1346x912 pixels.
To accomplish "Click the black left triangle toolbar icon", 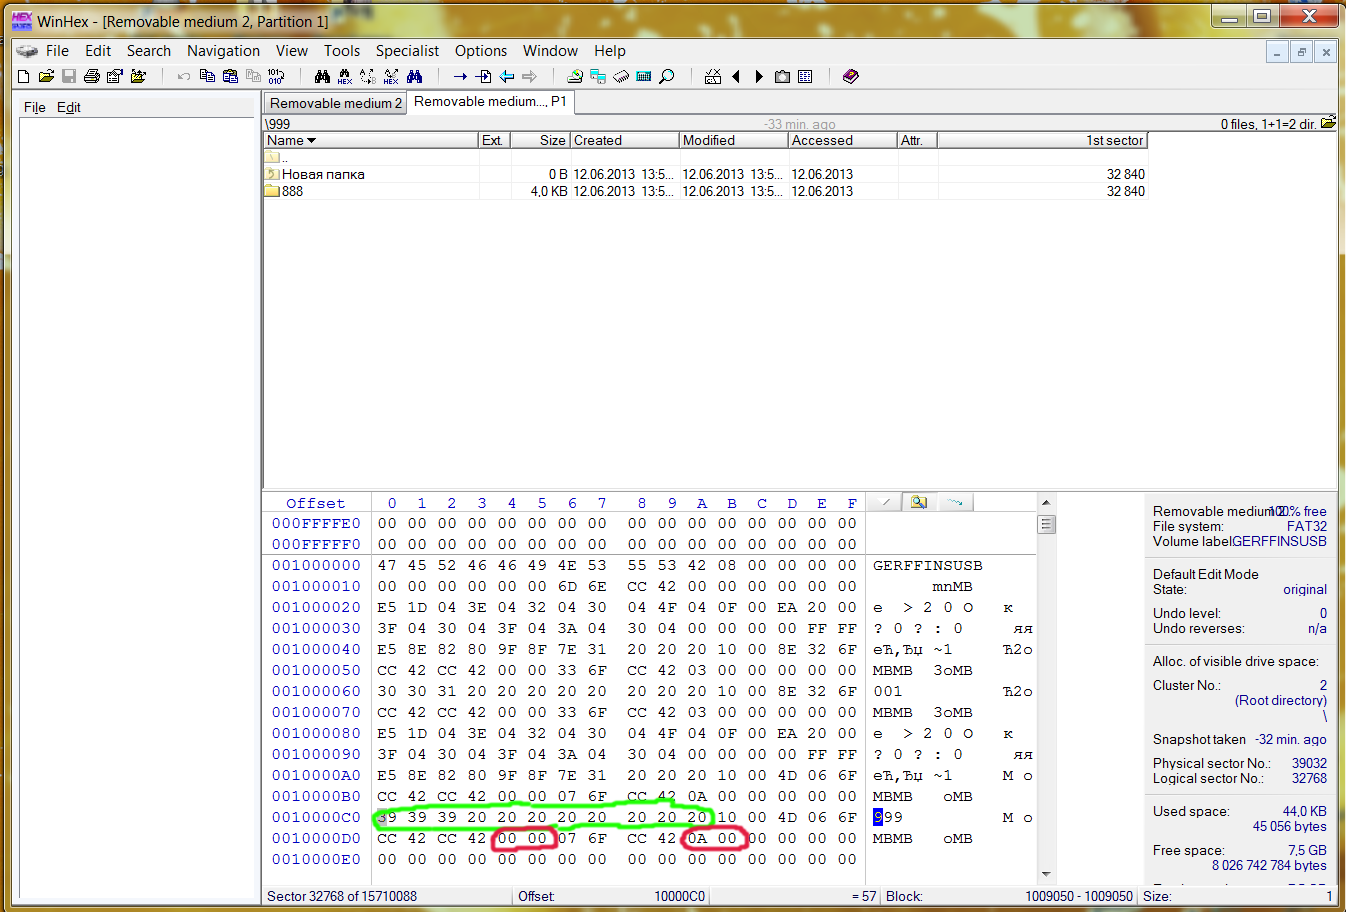I will [x=736, y=76].
